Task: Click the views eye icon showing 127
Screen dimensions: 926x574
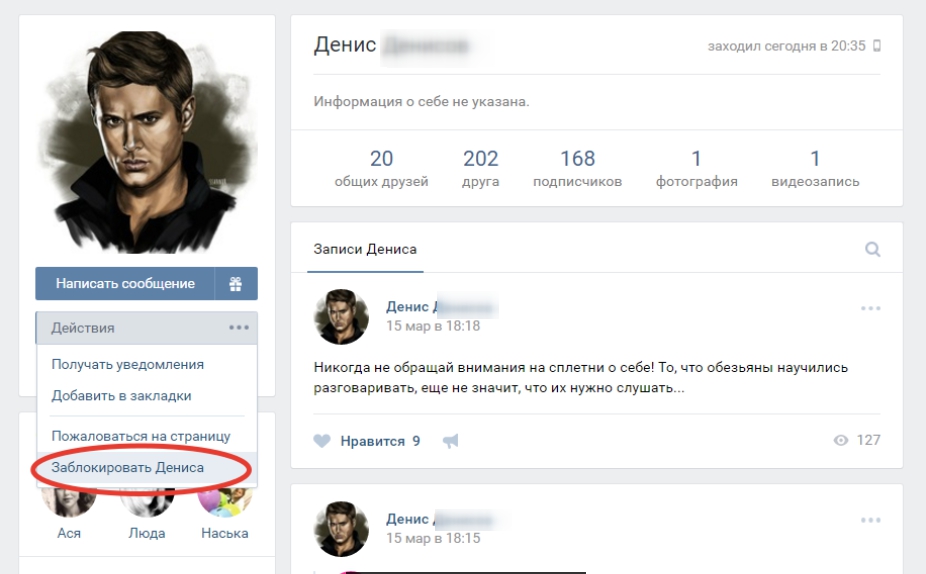Action: pos(841,441)
